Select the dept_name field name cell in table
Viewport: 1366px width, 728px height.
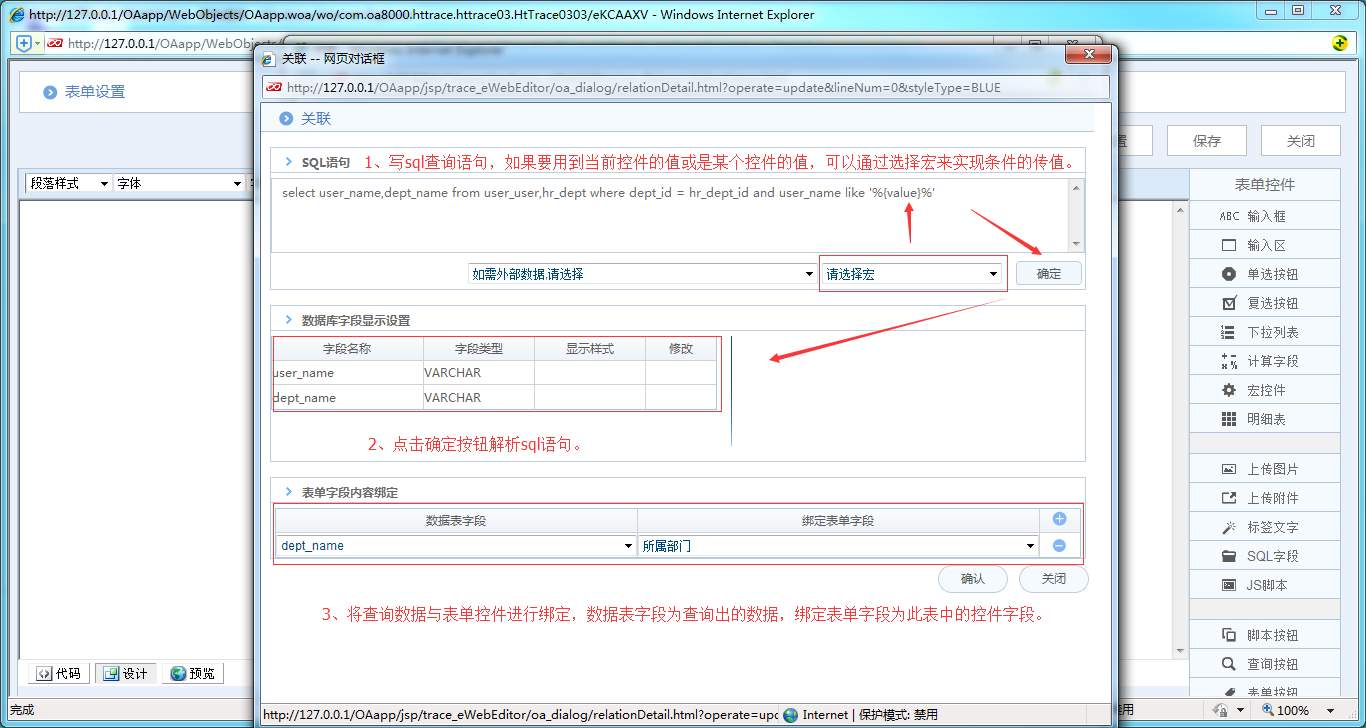[x=348, y=398]
